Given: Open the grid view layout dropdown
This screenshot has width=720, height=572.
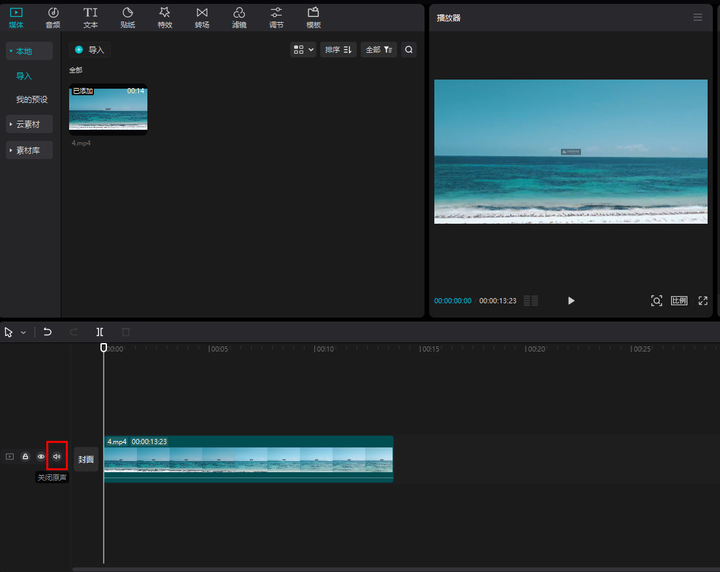Looking at the screenshot, I should coord(303,50).
